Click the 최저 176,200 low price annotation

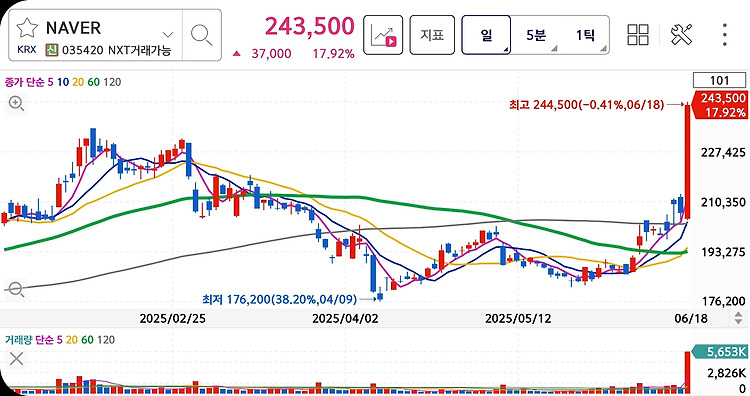(x=279, y=299)
